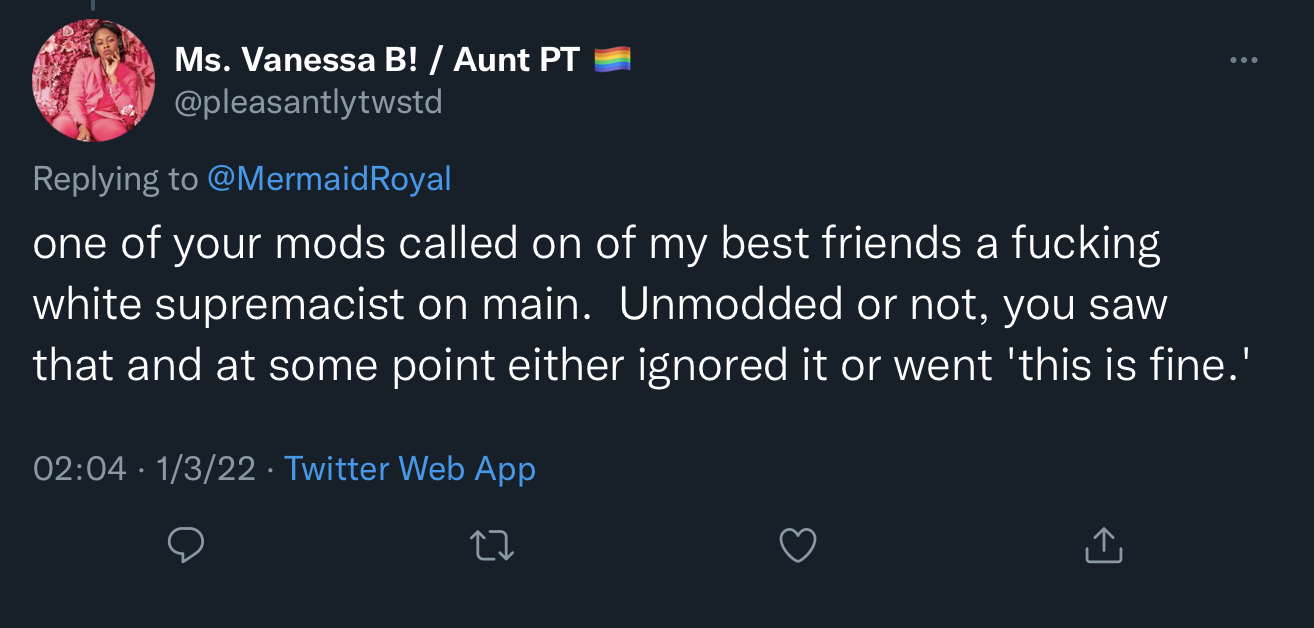
Task: Click the "Replying to" label text
Action: [x=115, y=179]
